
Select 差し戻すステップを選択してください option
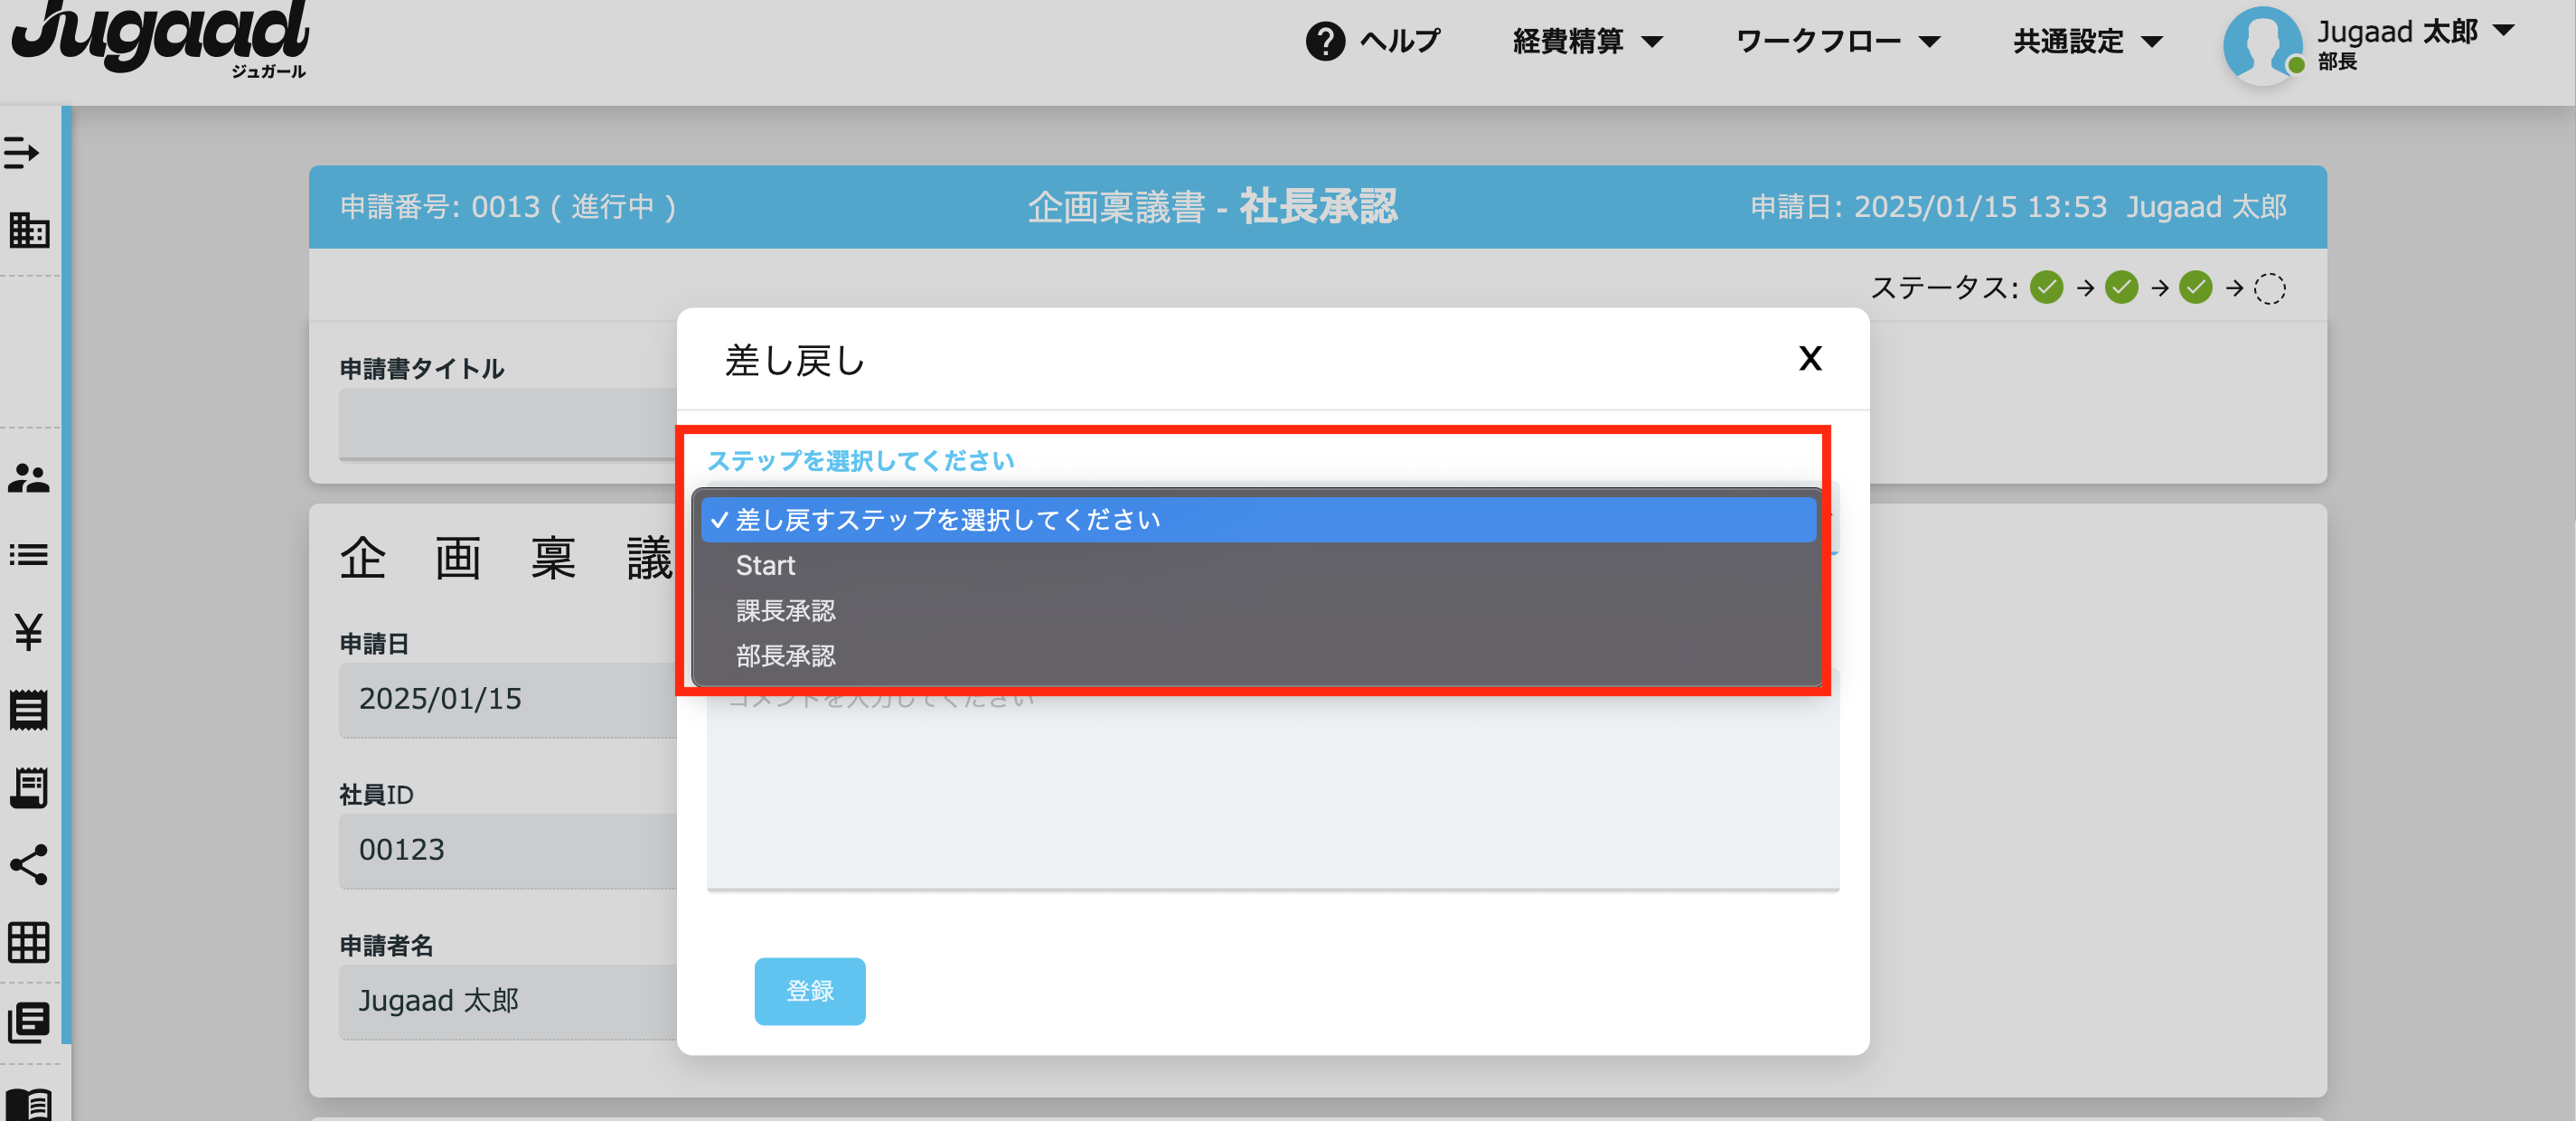(1258, 520)
